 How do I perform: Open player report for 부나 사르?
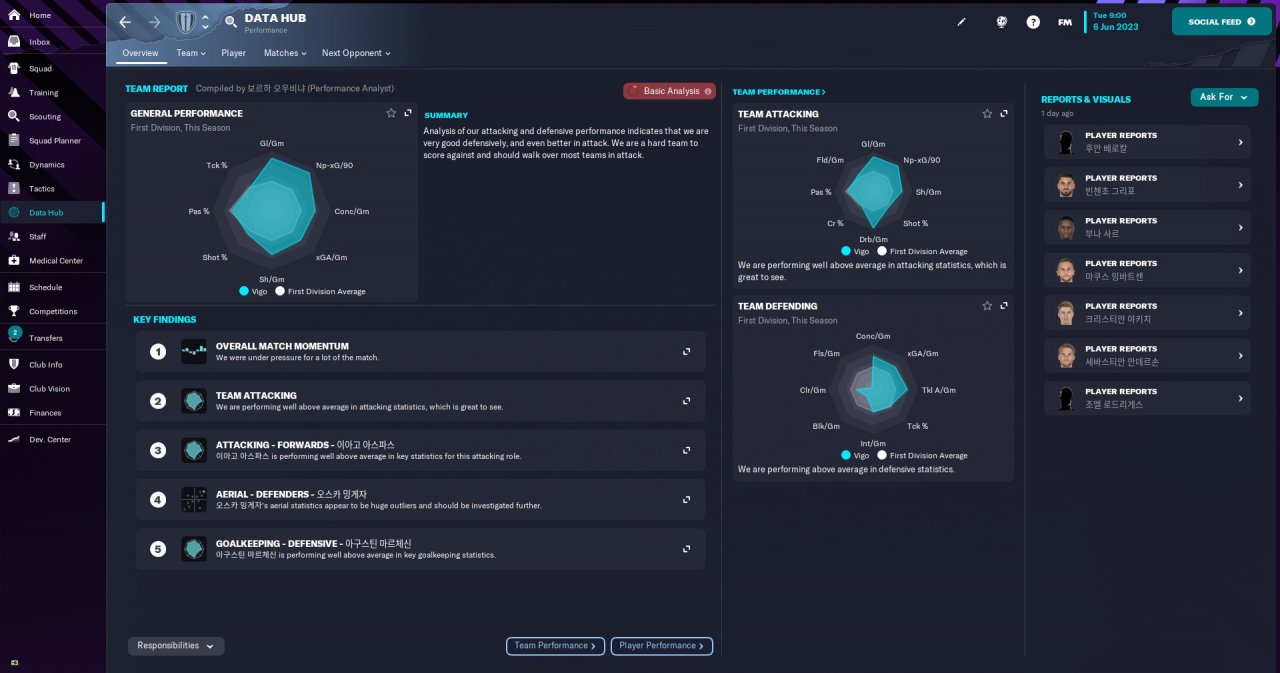(1147, 227)
